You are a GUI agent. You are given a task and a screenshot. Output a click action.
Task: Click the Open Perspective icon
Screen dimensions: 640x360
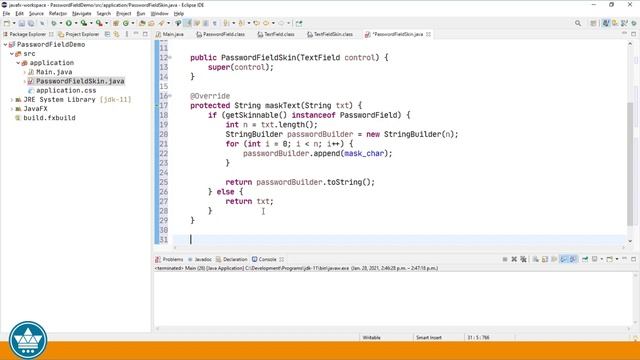tap(593, 23)
